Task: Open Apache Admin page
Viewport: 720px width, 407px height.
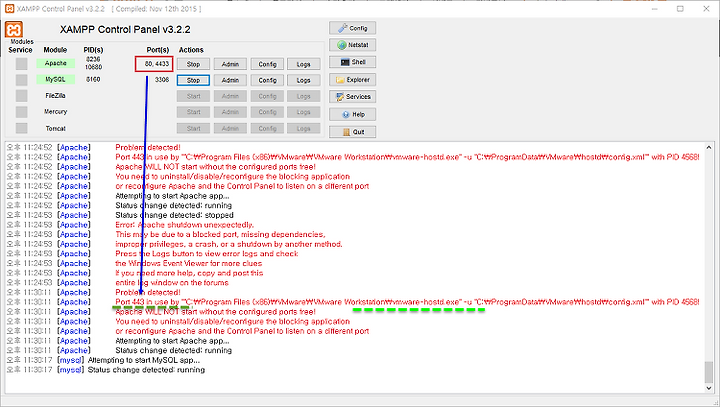Action: (x=230, y=64)
